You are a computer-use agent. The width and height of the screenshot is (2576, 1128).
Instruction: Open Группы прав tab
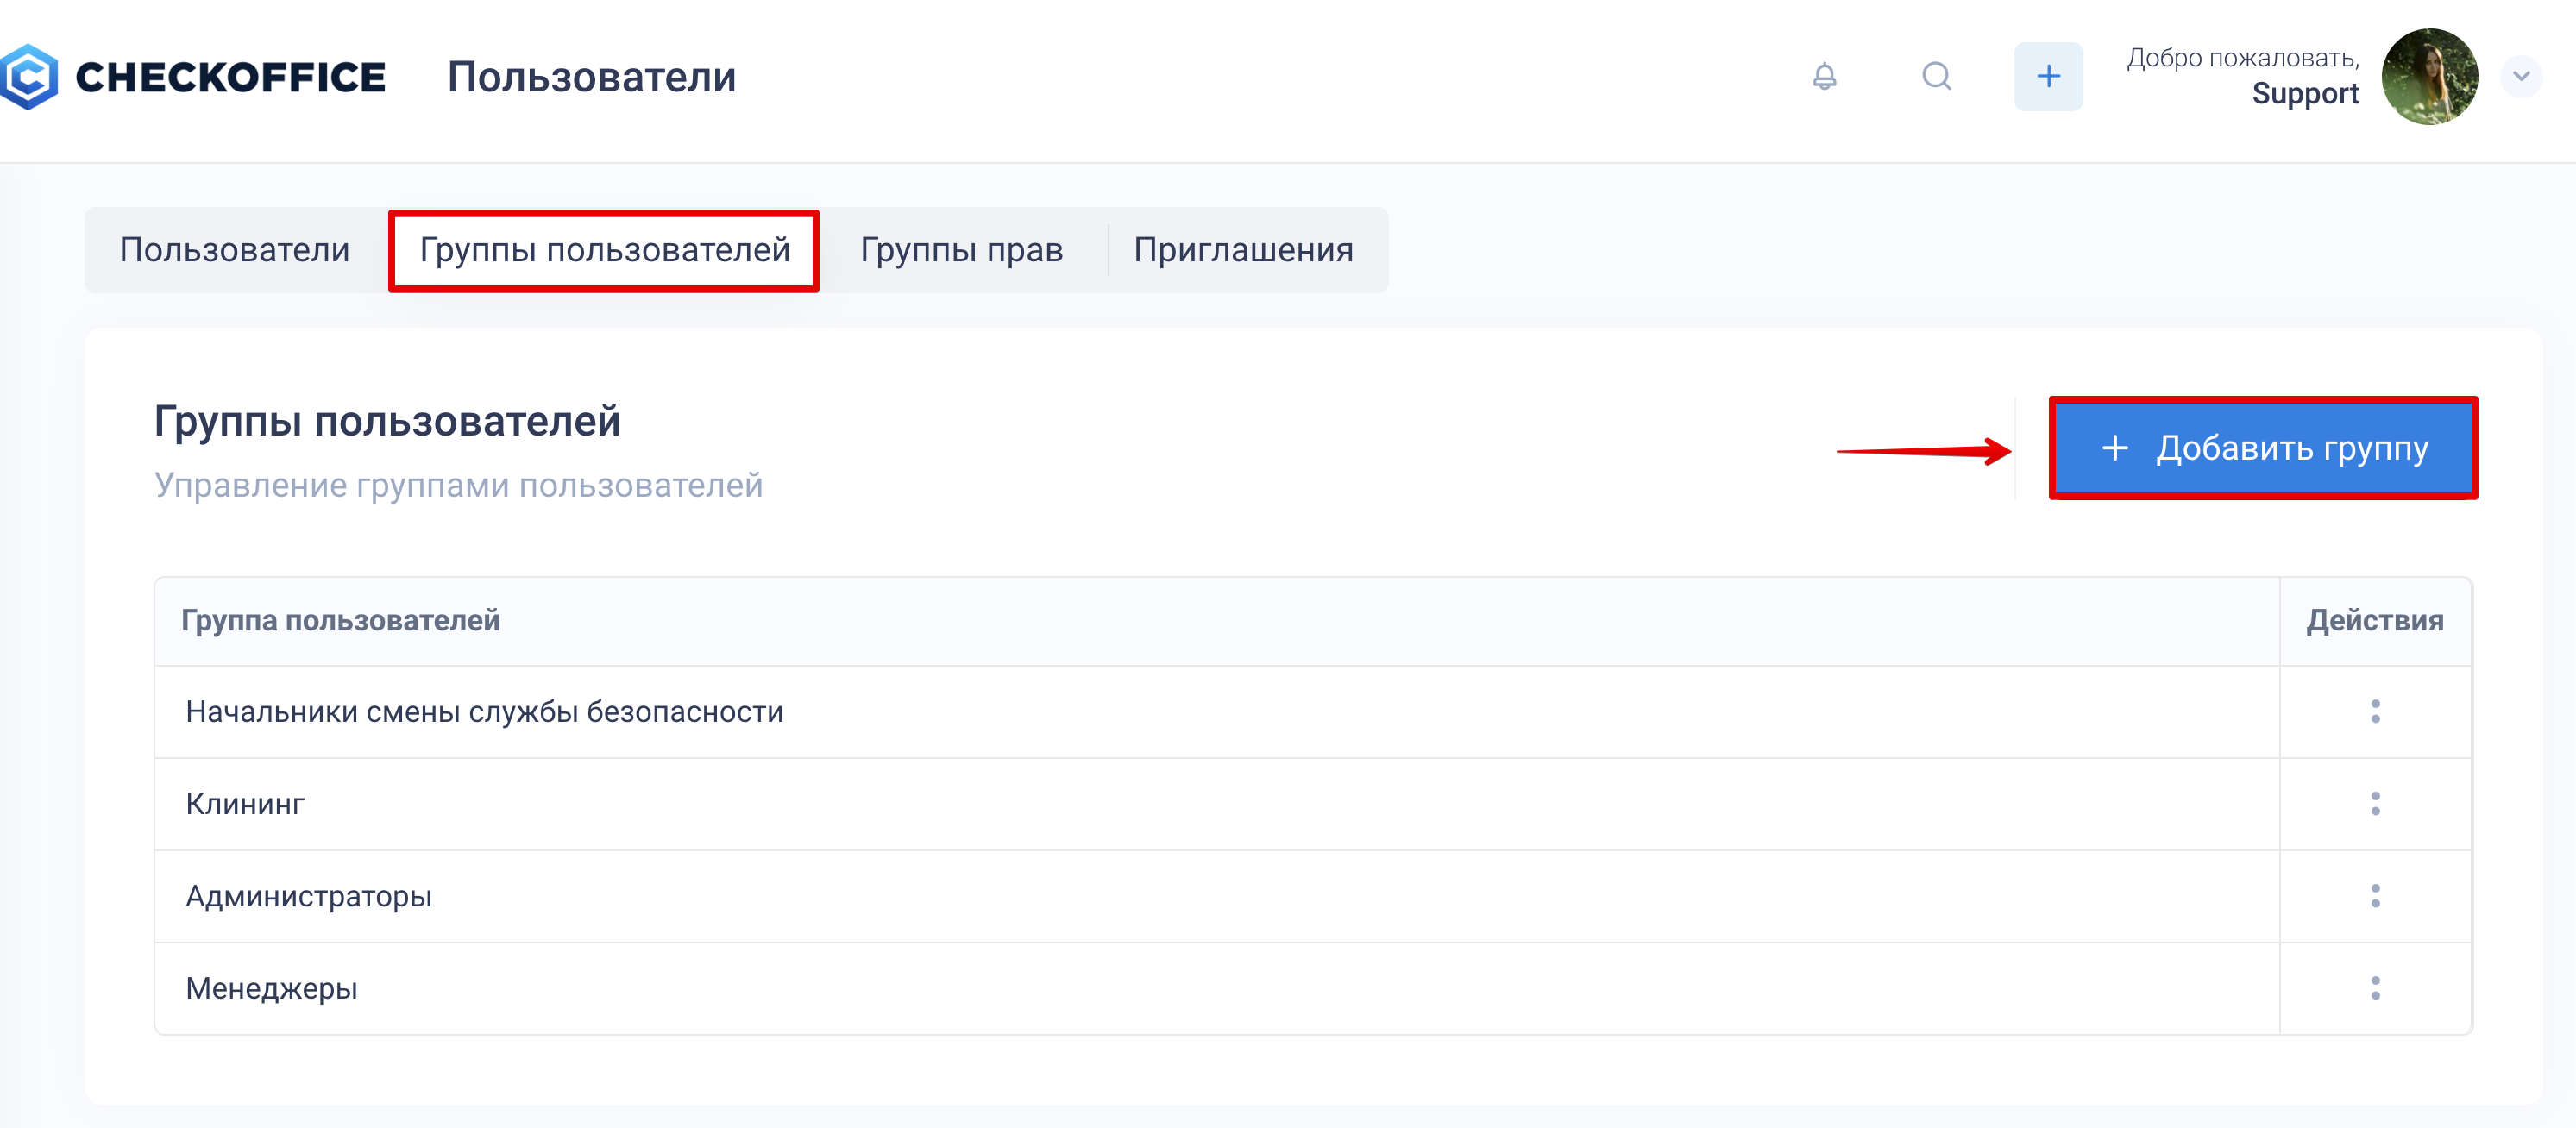[x=961, y=250]
